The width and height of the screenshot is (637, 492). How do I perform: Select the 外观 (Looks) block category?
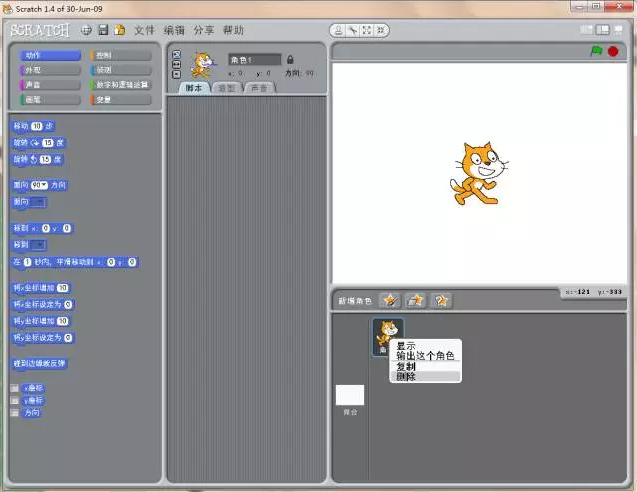[50, 70]
